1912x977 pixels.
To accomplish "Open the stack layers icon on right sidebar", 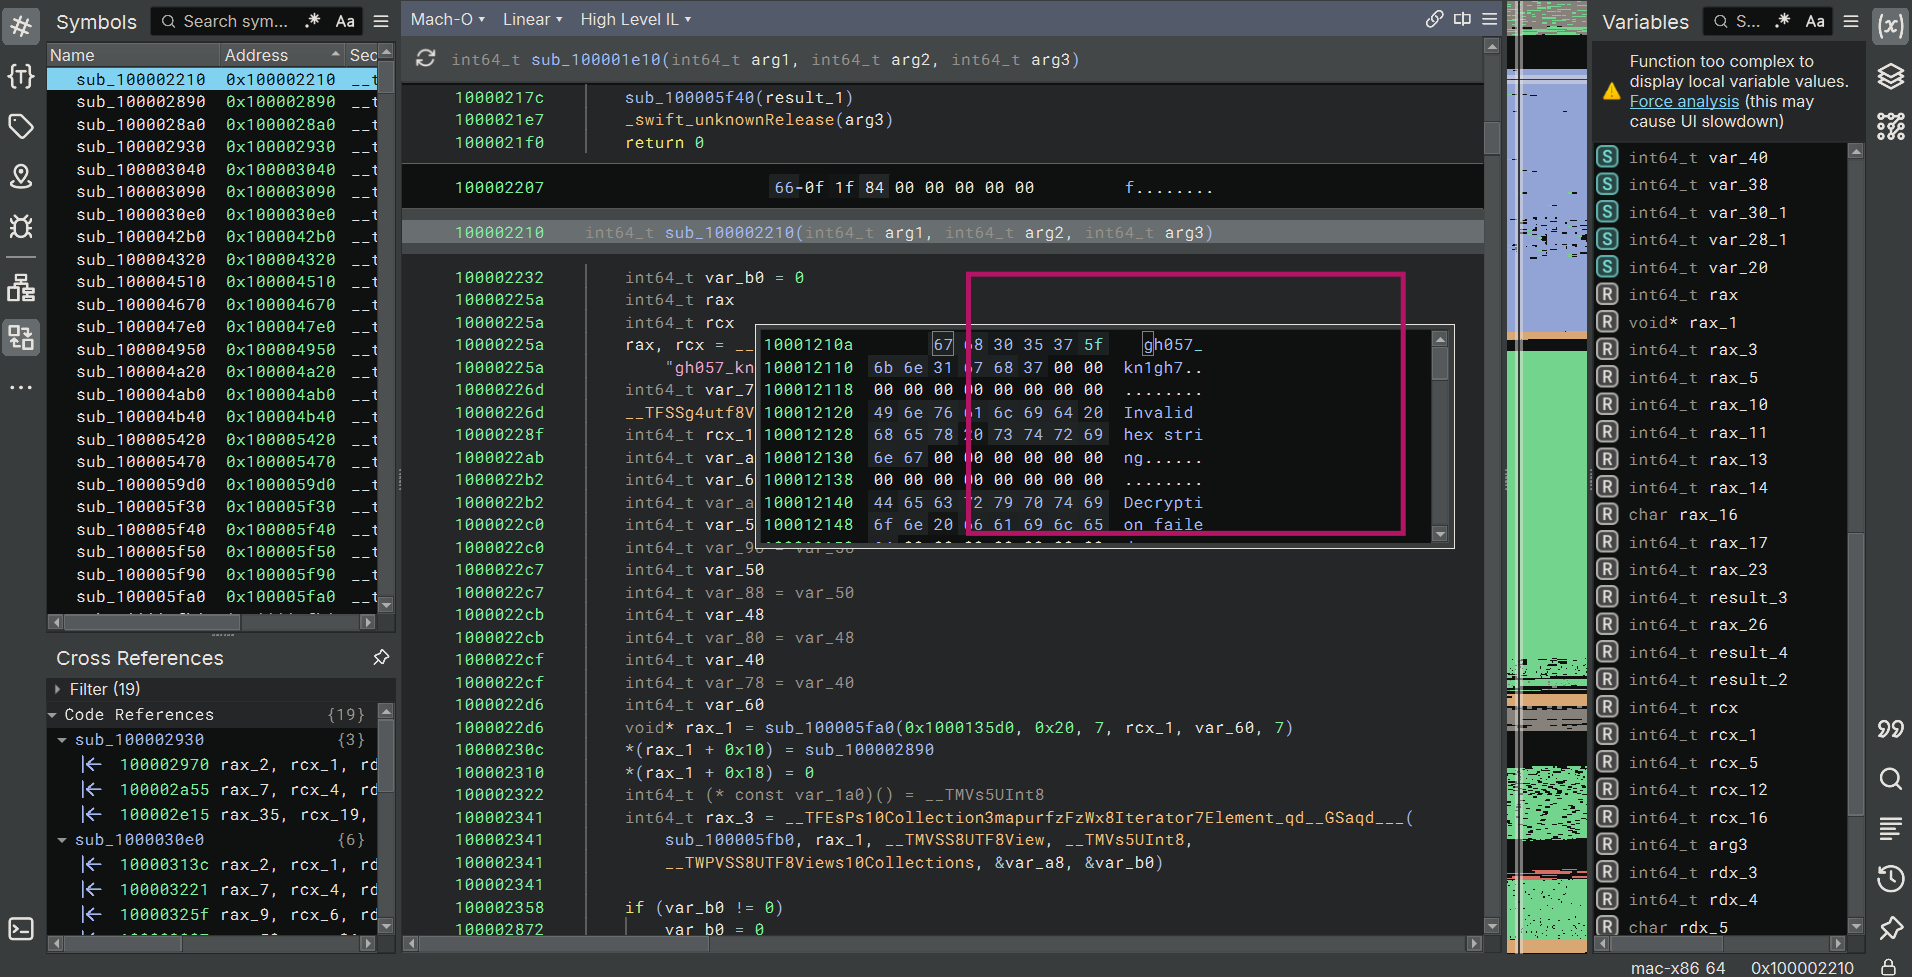I will pos(1890,76).
